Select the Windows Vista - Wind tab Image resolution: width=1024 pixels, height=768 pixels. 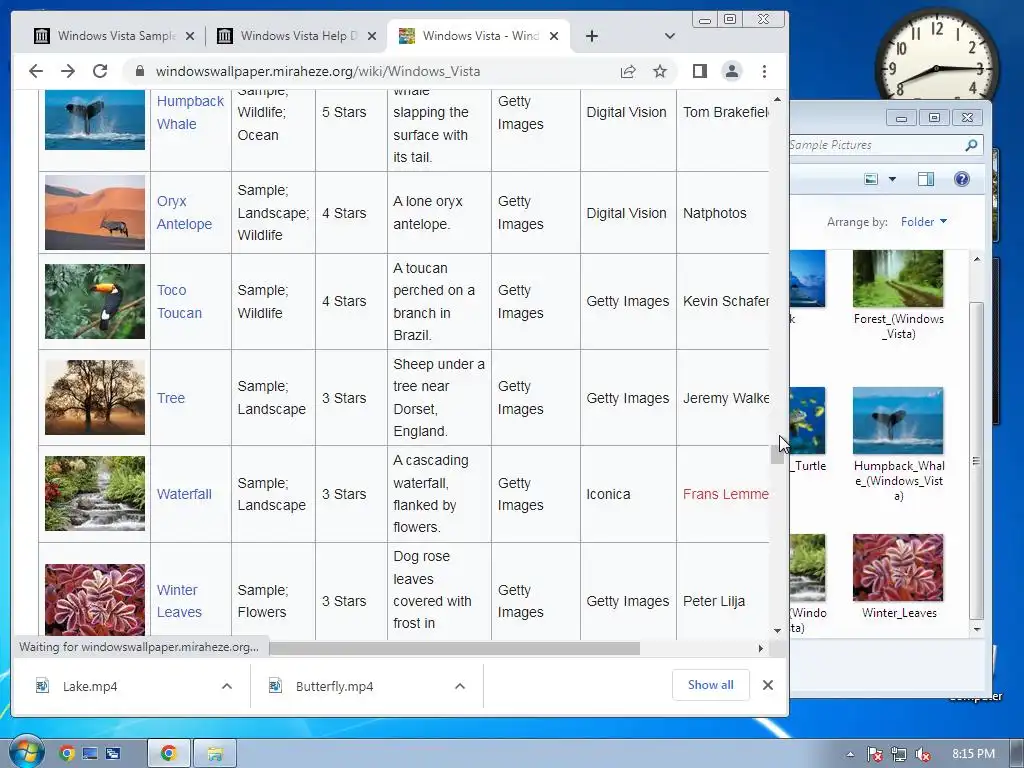click(x=478, y=36)
